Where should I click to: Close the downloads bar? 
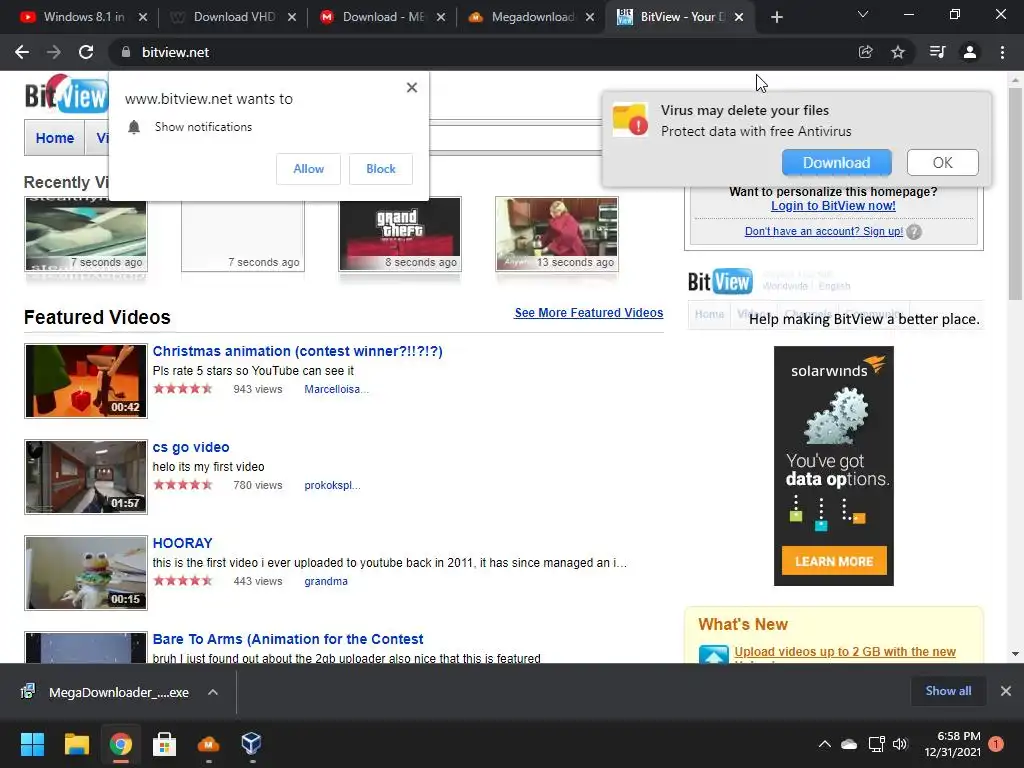pyautogui.click(x=1006, y=691)
